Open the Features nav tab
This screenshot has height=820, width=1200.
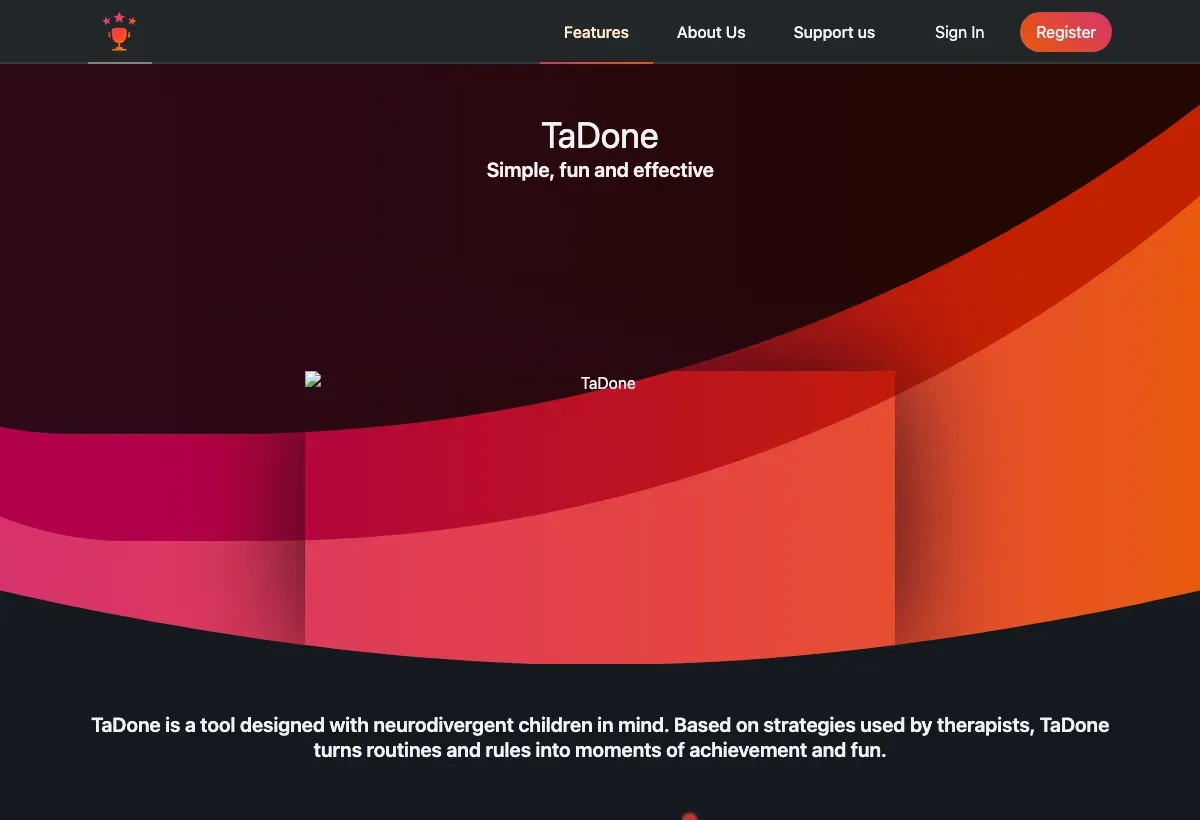tap(596, 32)
